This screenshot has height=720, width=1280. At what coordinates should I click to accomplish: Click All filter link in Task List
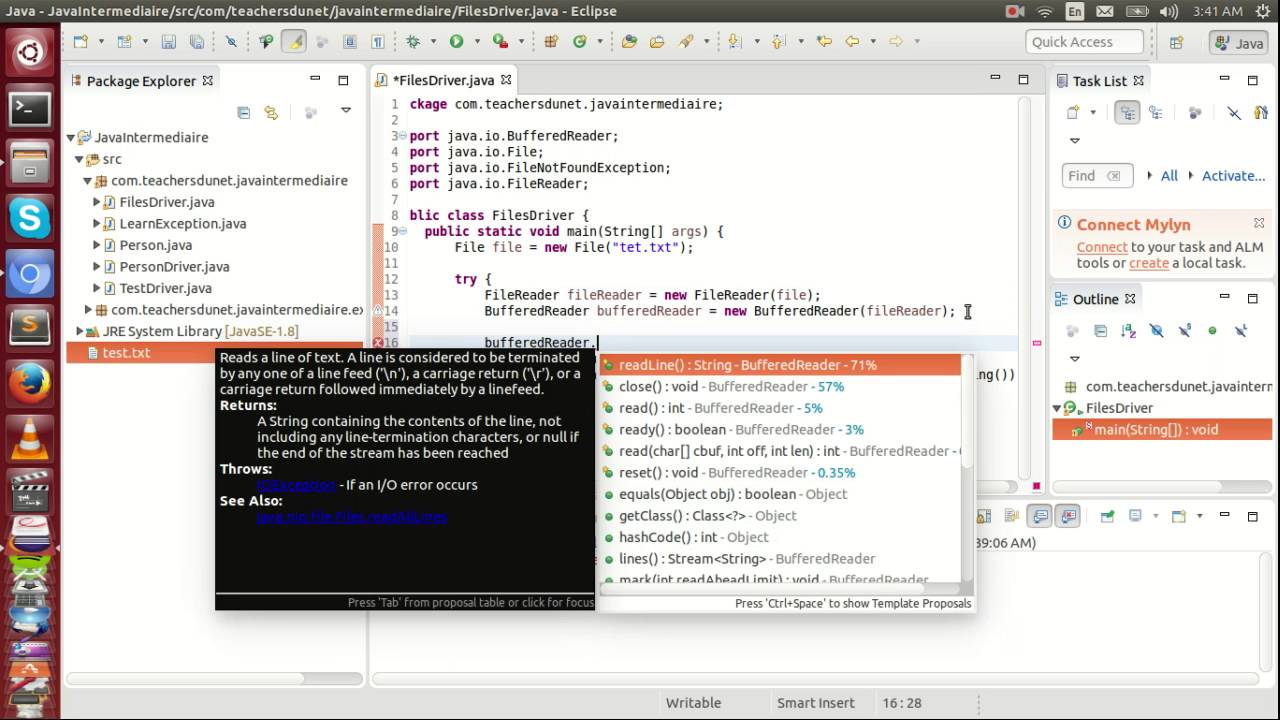(x=1169, y=175)
